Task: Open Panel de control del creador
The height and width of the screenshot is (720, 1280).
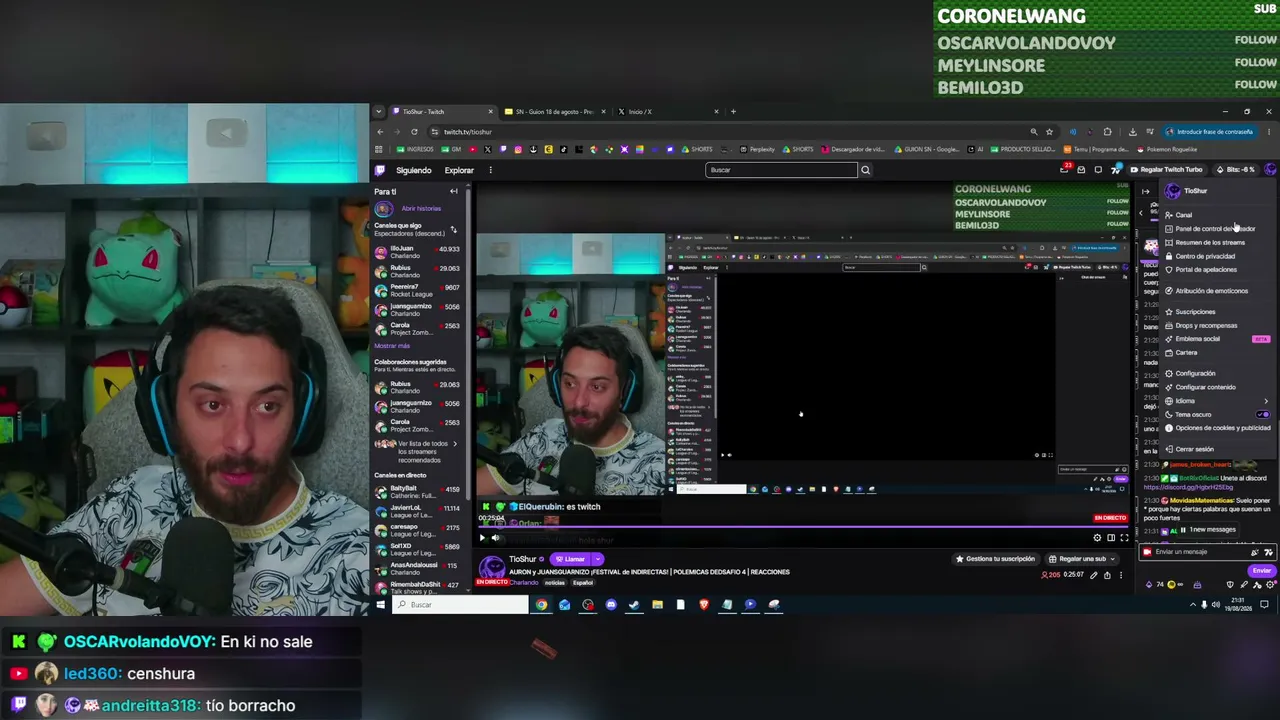Action: [x=1215, y=229]
